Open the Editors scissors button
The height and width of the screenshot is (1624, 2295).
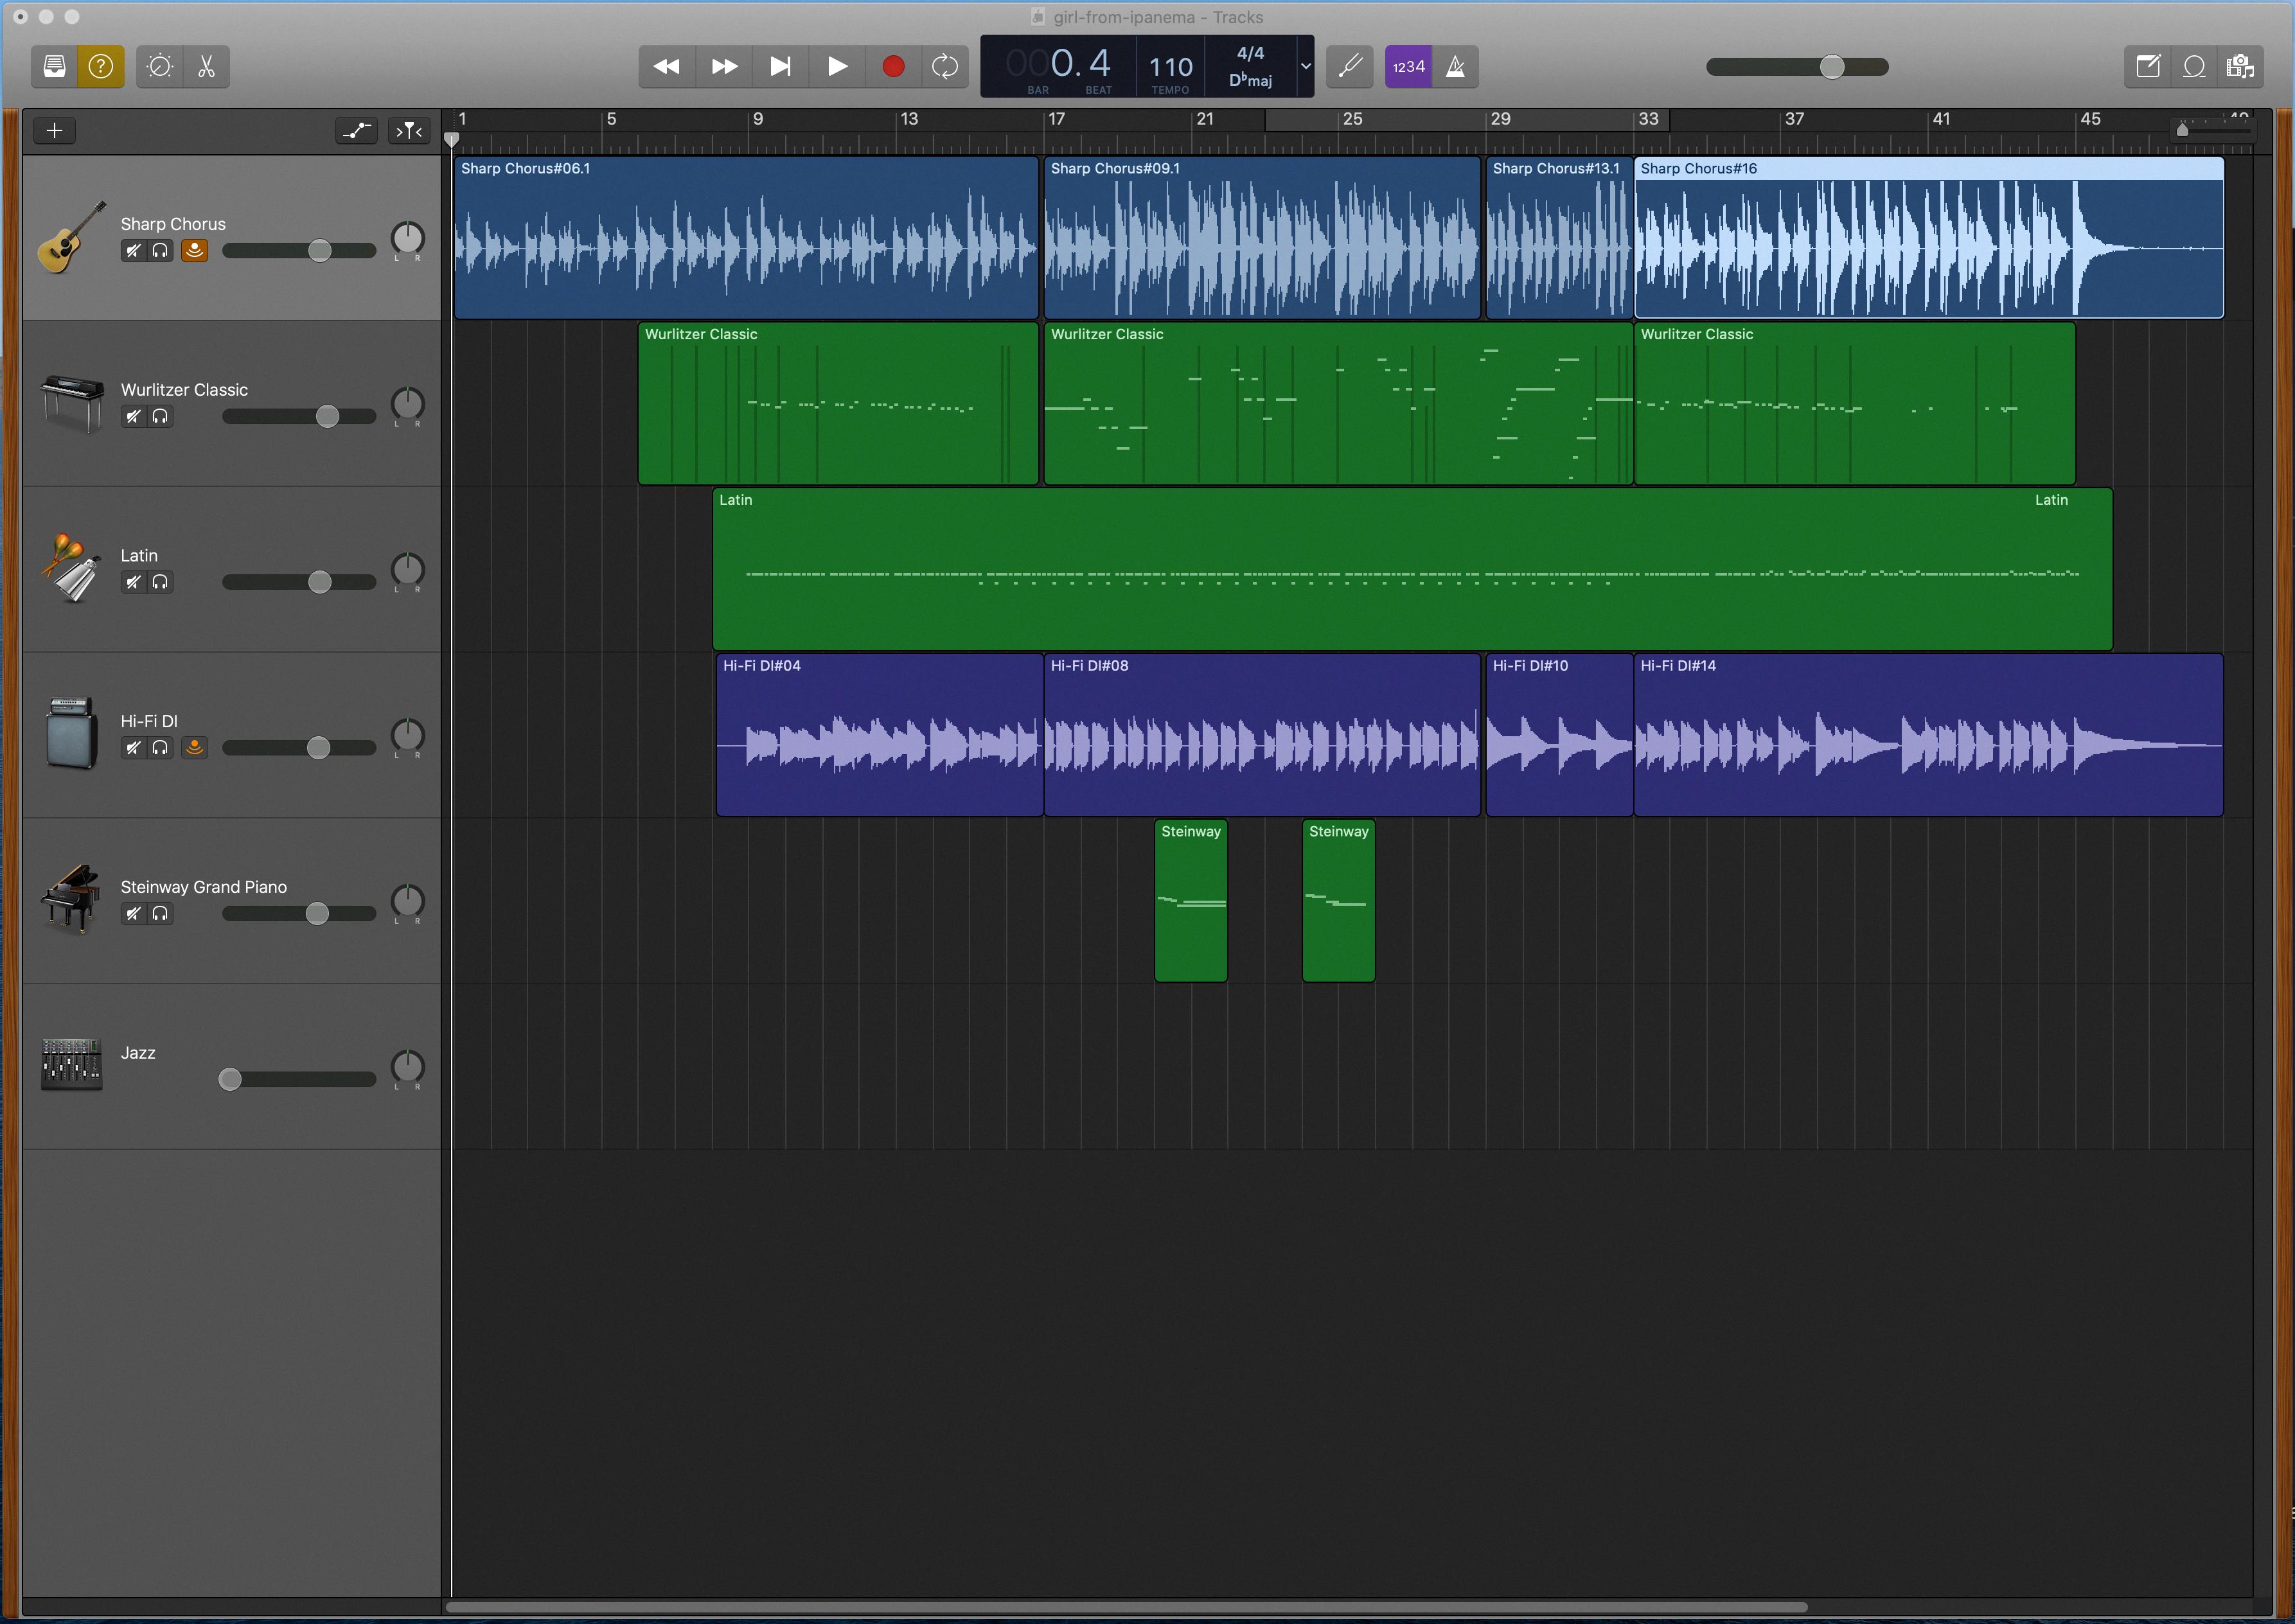coord(207,66)
